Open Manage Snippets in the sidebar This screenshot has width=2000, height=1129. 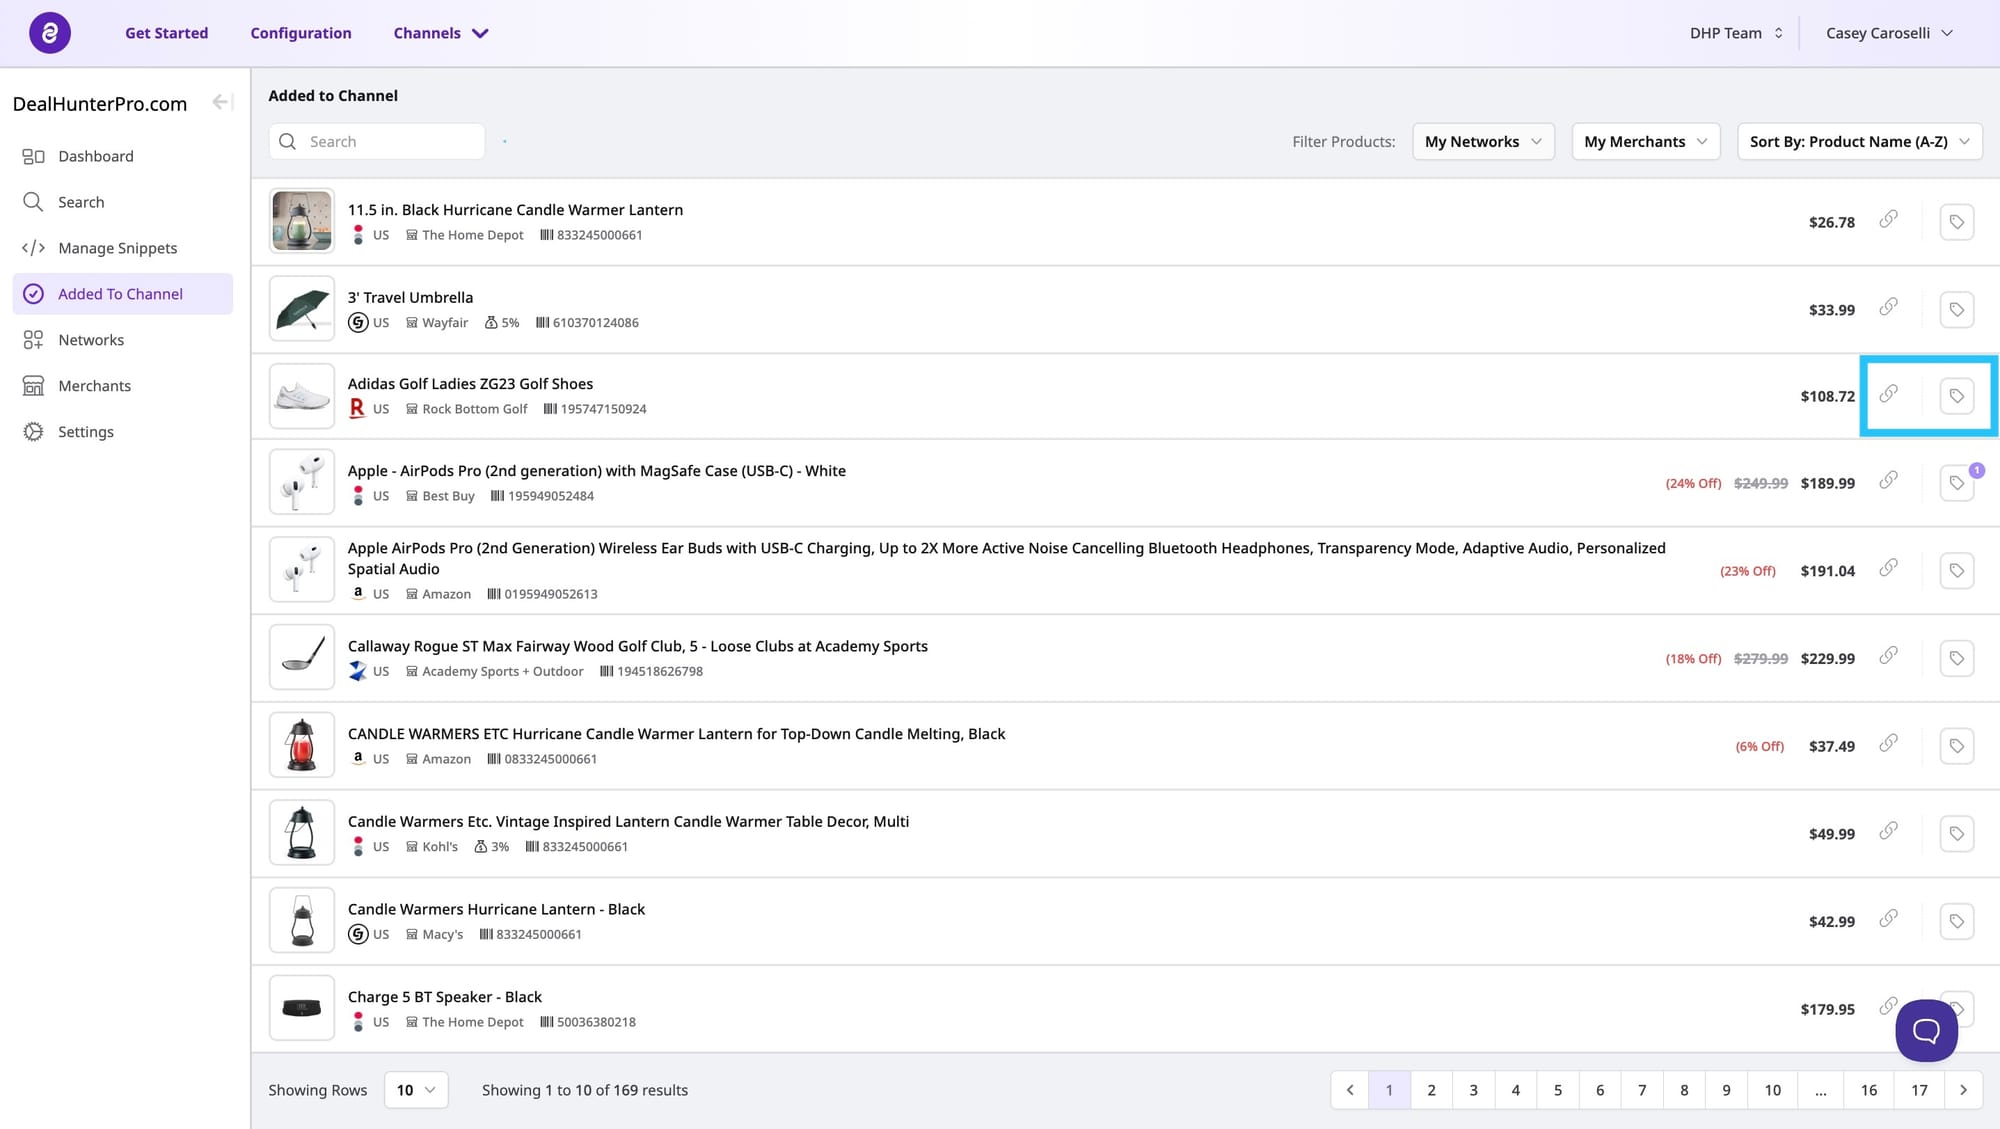coord(117,248)
